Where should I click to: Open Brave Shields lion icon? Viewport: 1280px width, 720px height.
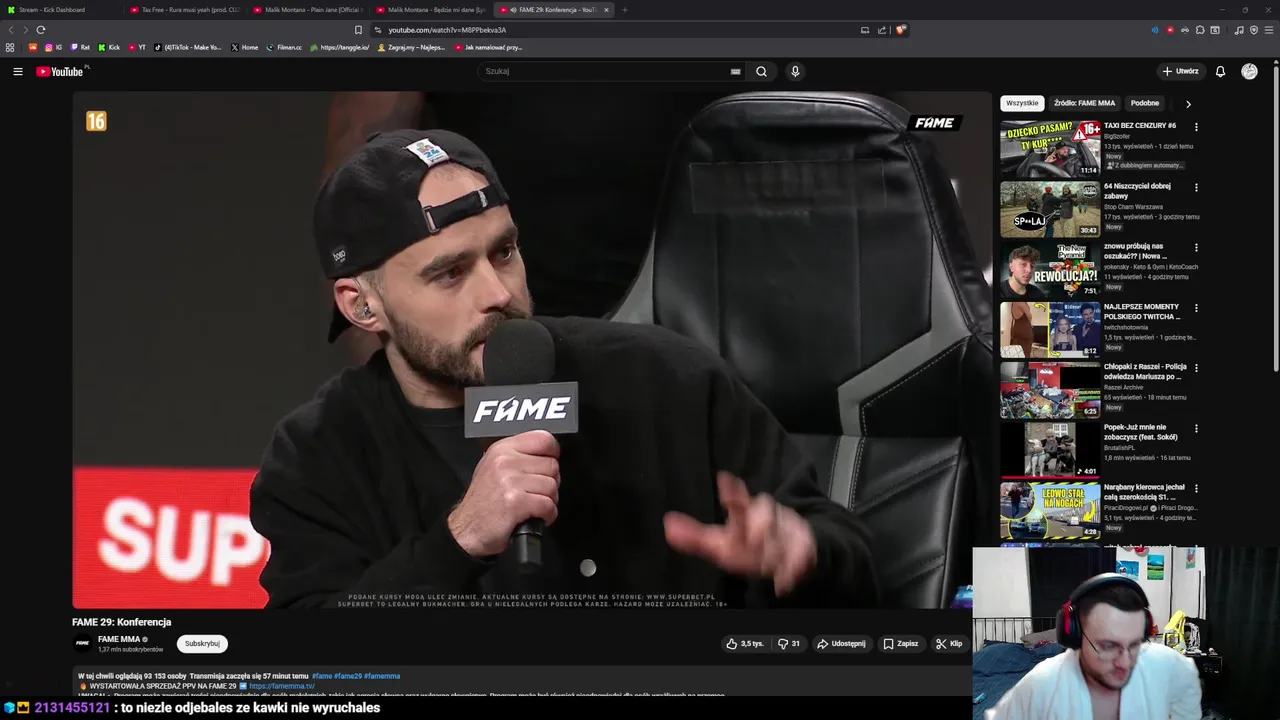click(x=900, y=30)
